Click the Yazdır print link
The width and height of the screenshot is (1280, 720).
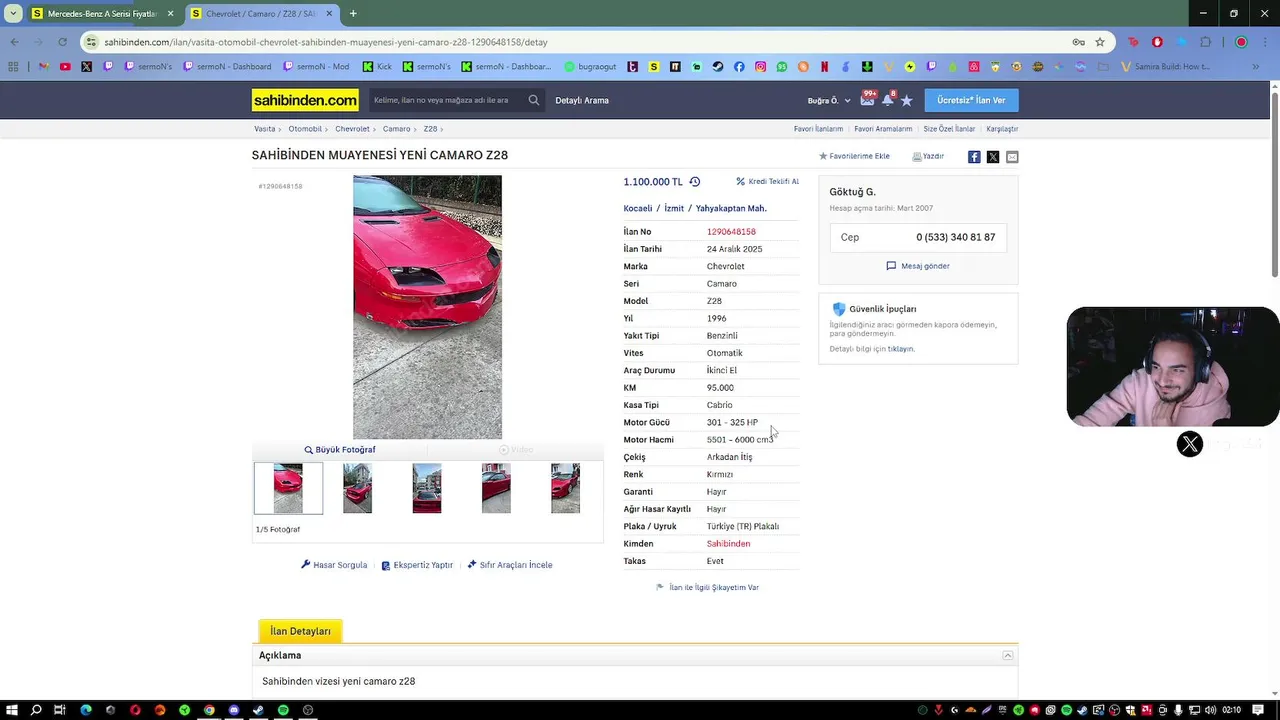point(928,156)
